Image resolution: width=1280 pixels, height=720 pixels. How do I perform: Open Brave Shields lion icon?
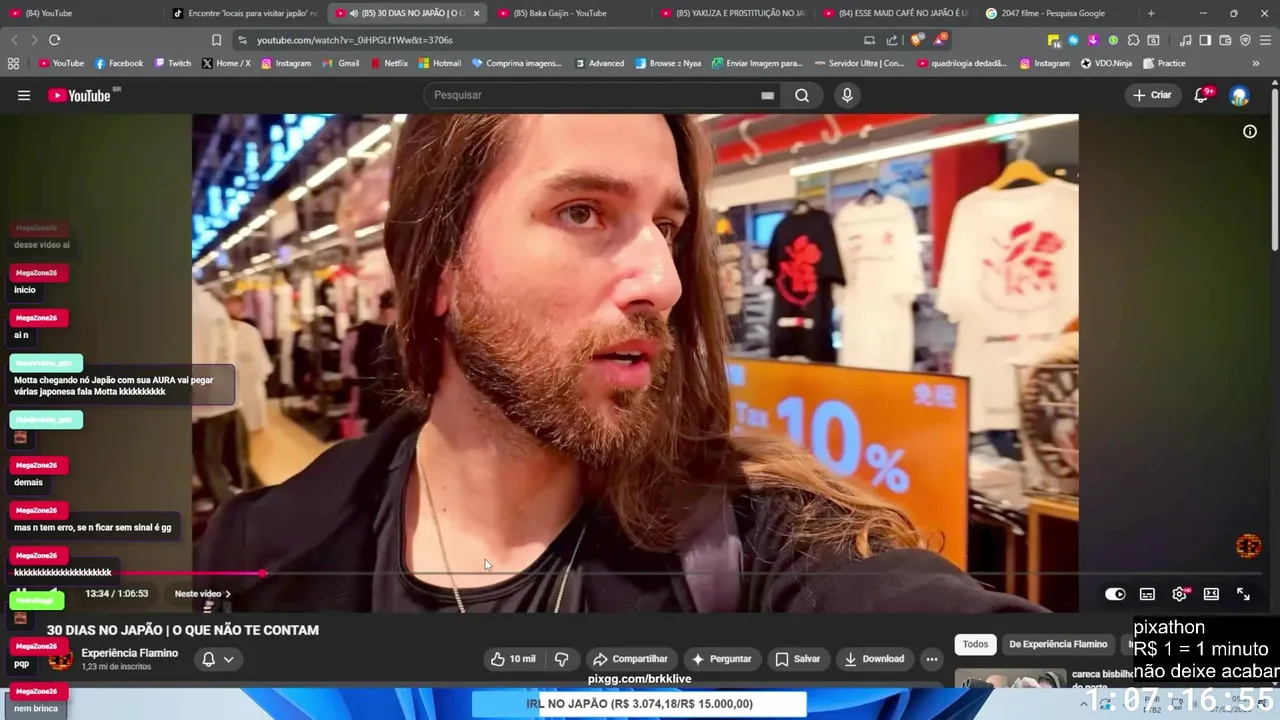tap(917, 40)
